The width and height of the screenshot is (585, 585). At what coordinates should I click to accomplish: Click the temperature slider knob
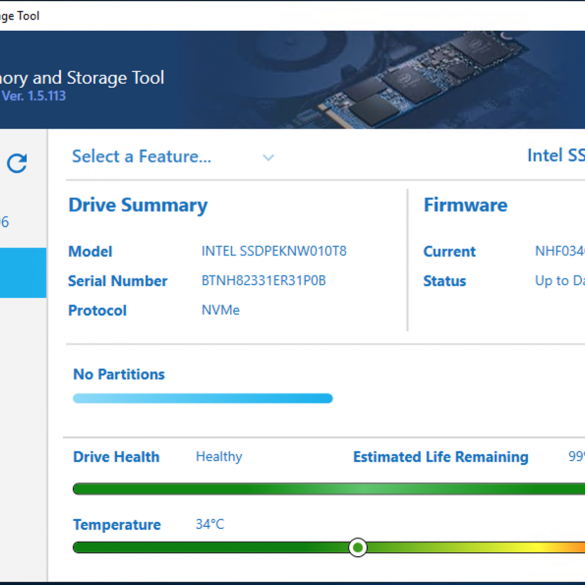pos(358,547)
